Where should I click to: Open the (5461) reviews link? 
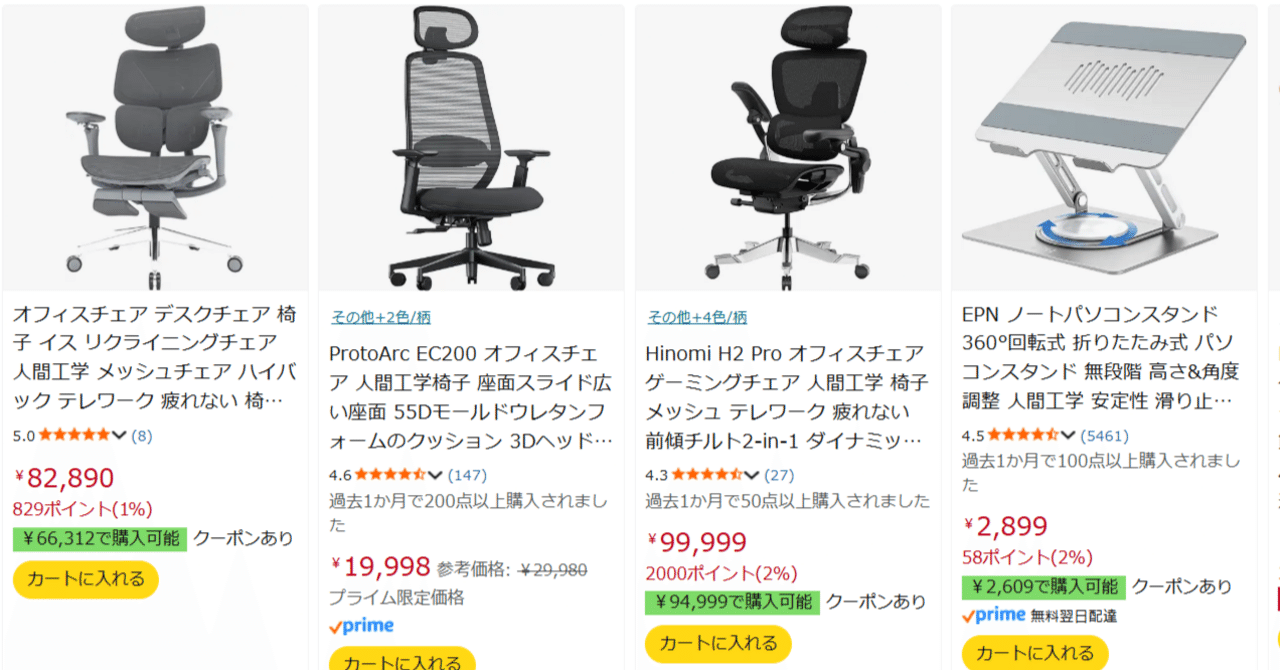(1105, 435)
